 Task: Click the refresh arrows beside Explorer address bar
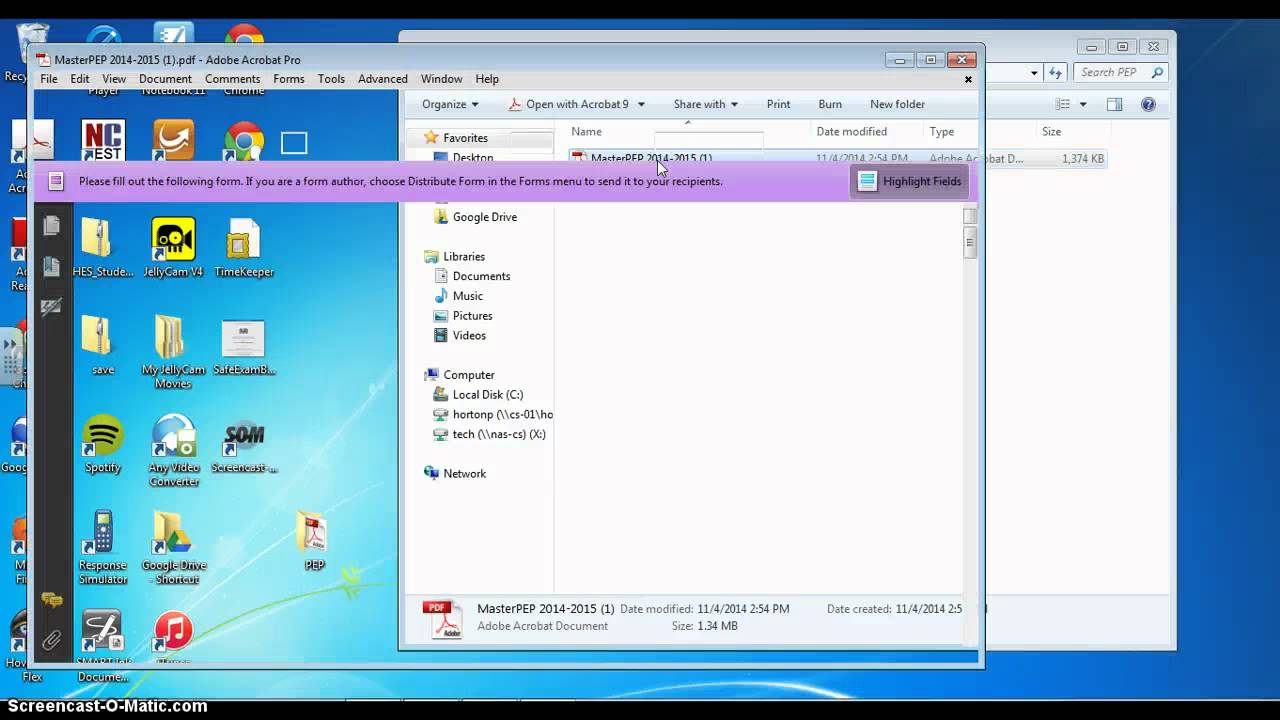(x=1055, y=72)
